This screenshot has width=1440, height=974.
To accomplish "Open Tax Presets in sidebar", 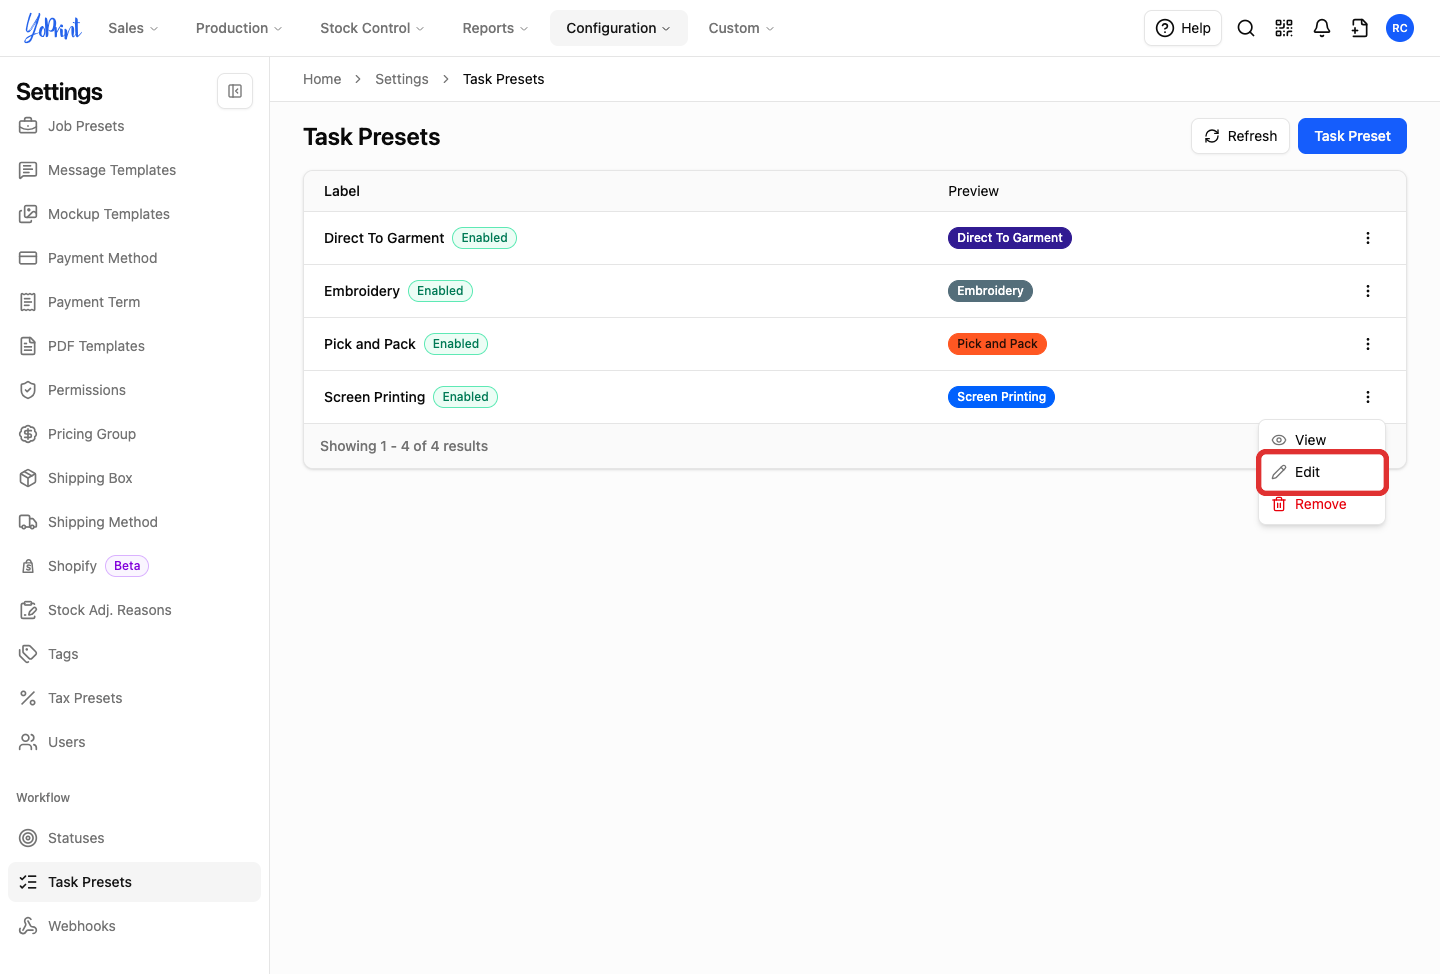I will [x=134, y=698].
